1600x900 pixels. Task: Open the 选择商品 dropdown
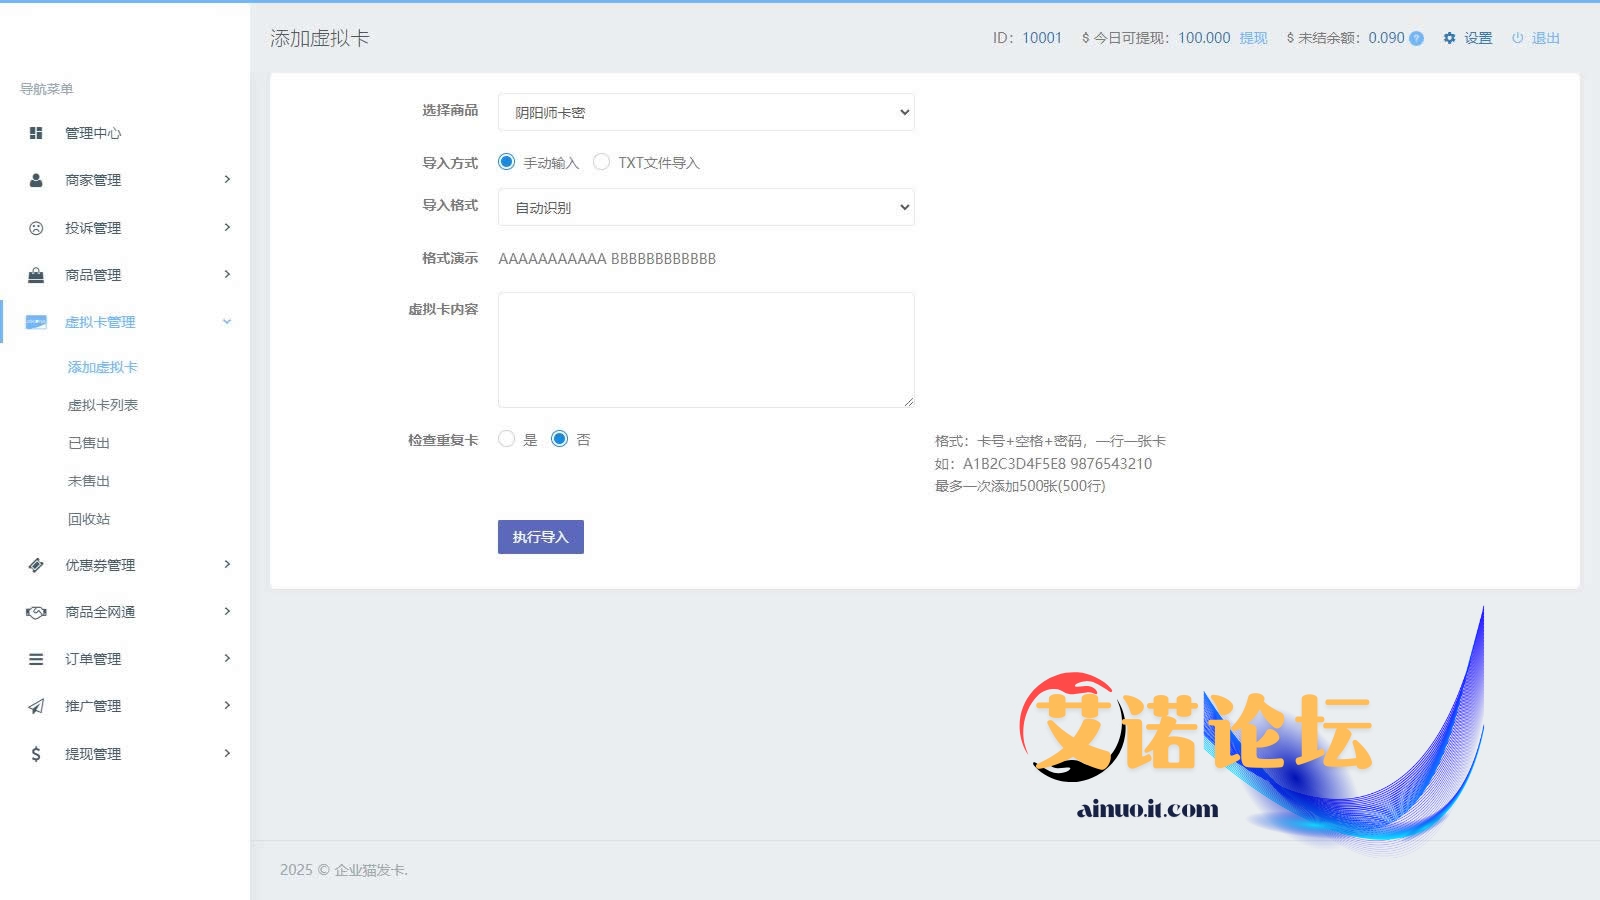[706, 112]
